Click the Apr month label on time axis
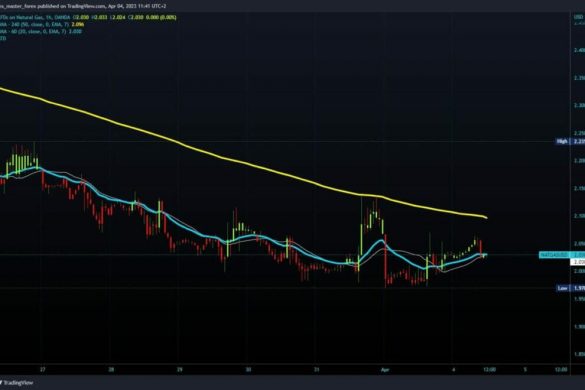This screenshot has width=585, height=390. pyautogui.click(x=385, y=370)
